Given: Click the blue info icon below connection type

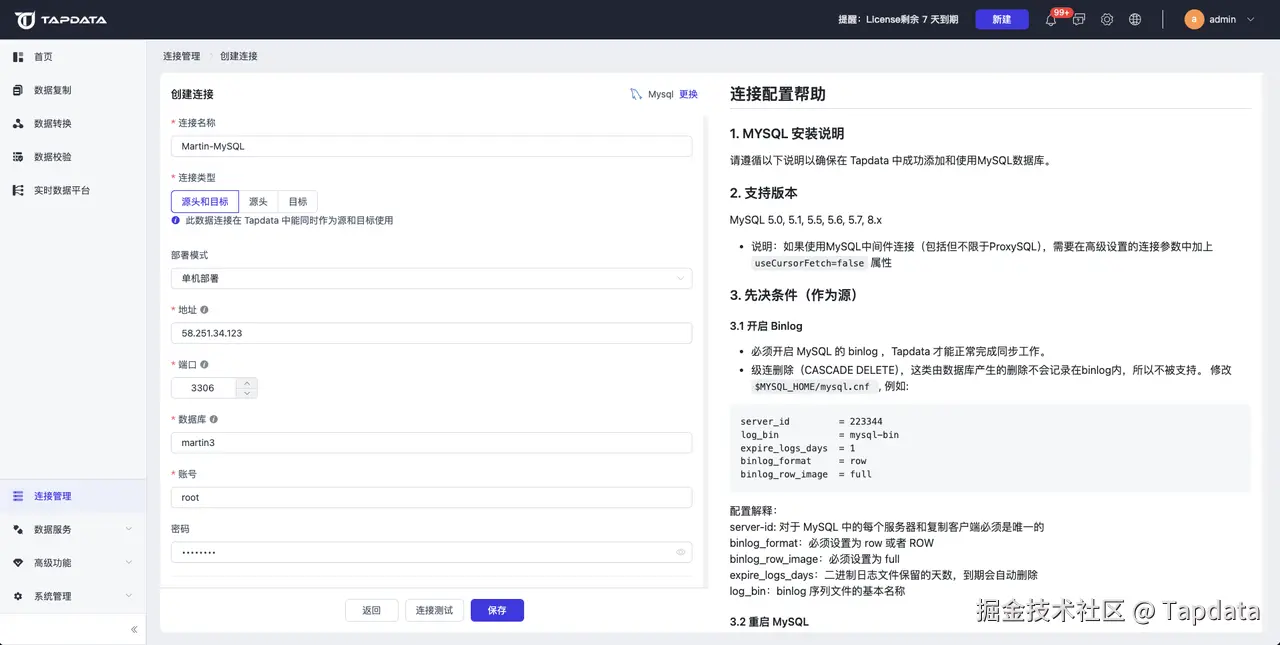Looking at the screenshot, I should tap(176, 220).
